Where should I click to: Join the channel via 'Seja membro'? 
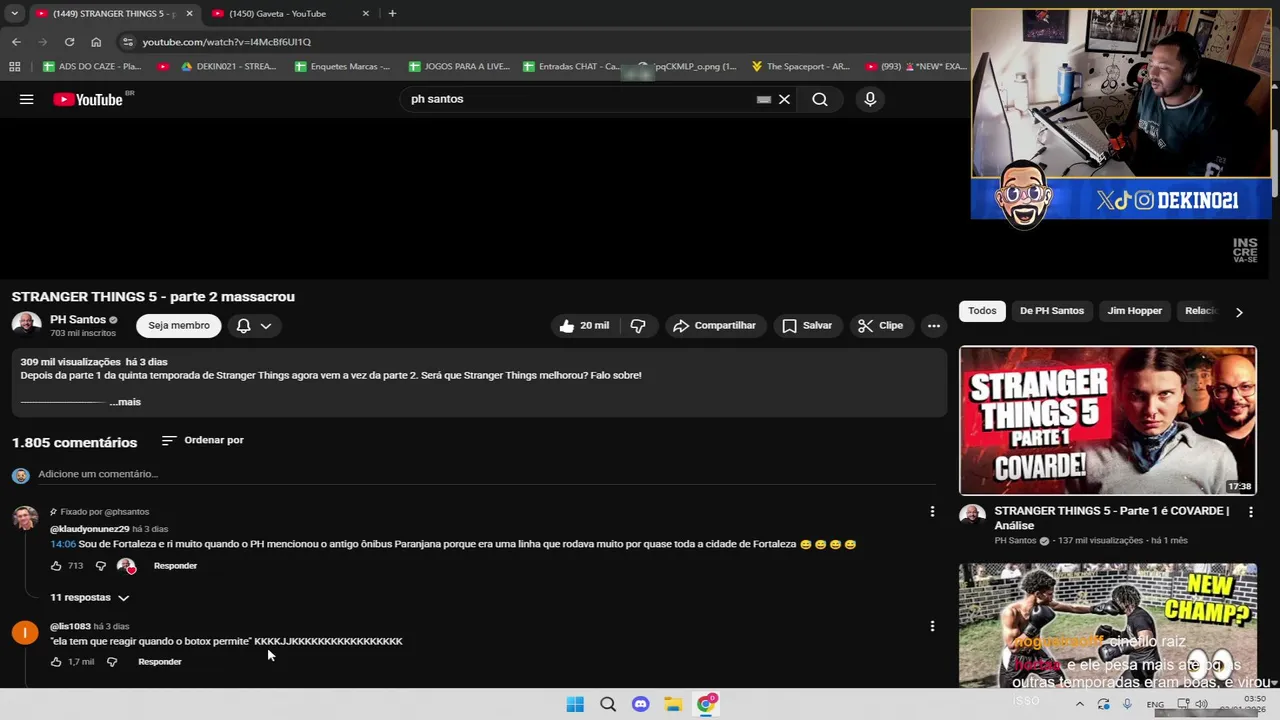pyautogui.click(x=179, y=326)
